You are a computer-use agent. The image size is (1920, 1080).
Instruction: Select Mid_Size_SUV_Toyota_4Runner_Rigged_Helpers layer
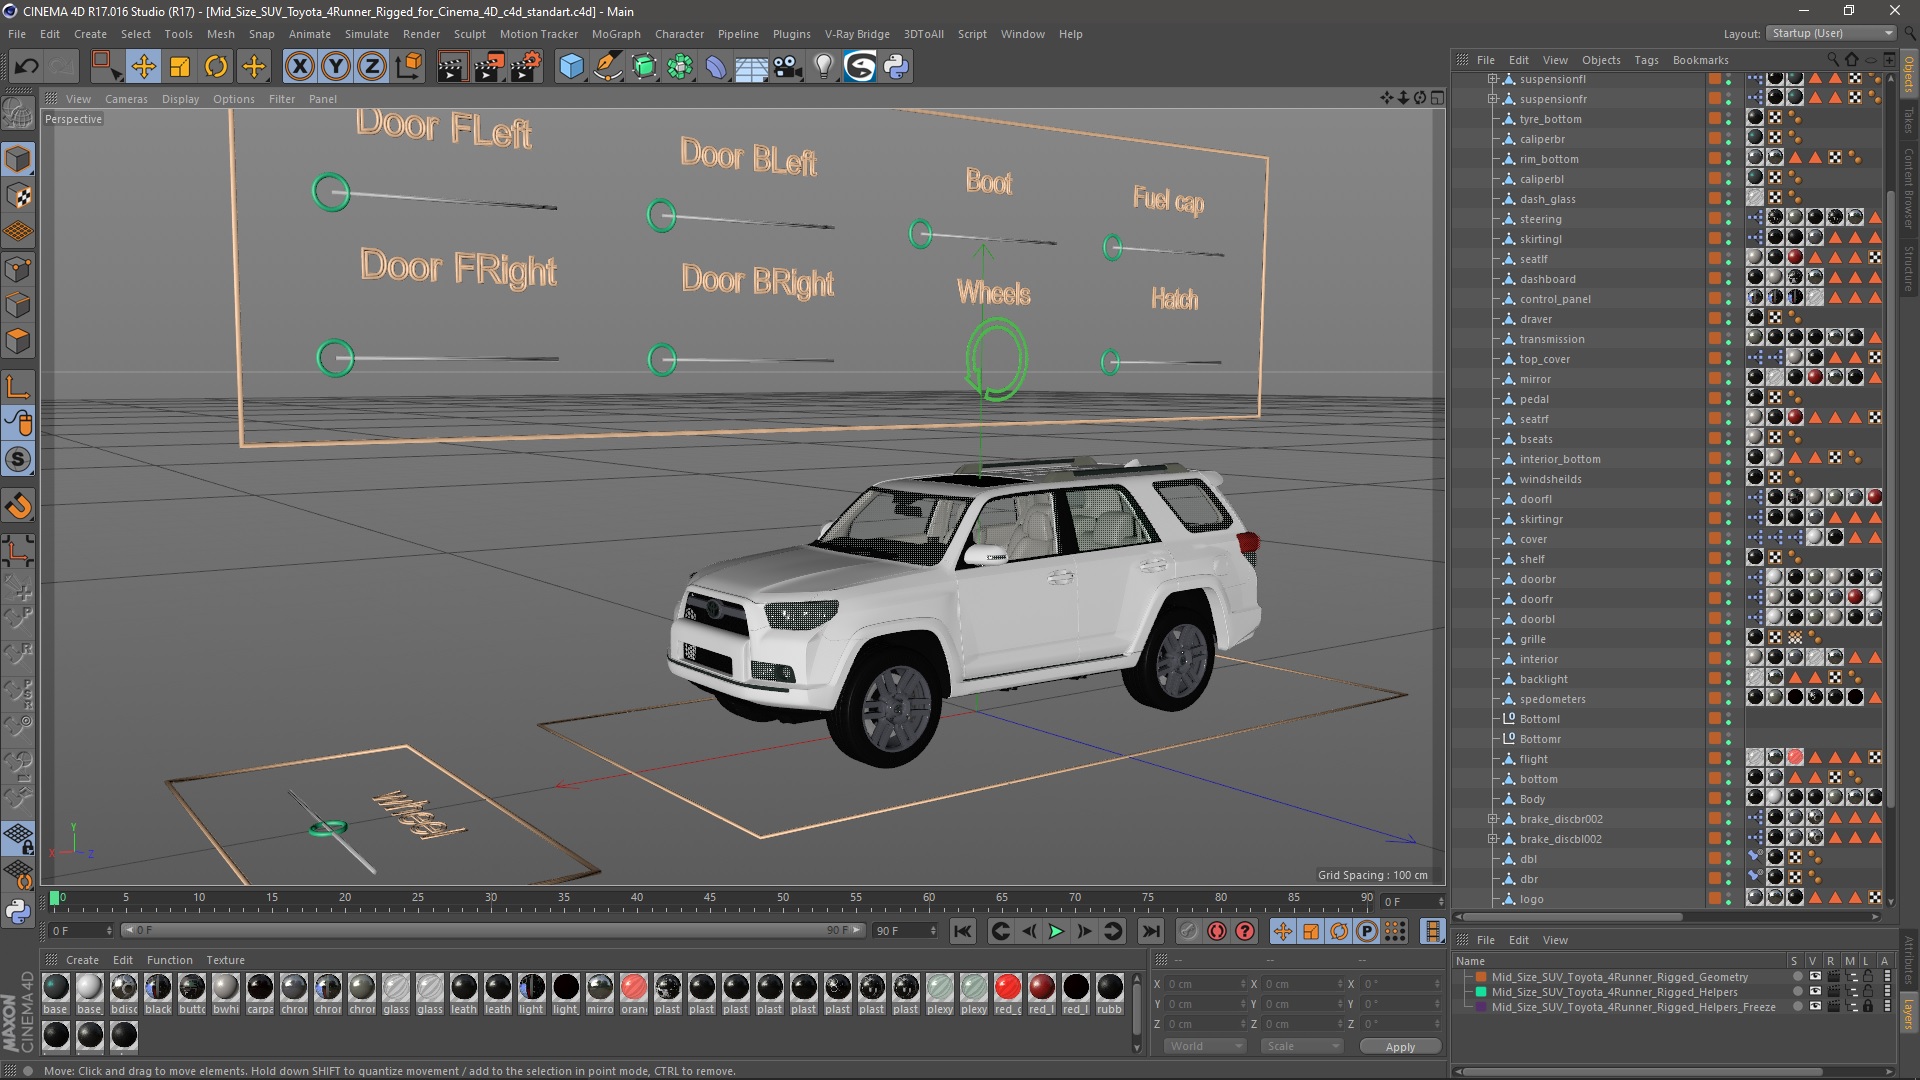tap(1614, 992)
